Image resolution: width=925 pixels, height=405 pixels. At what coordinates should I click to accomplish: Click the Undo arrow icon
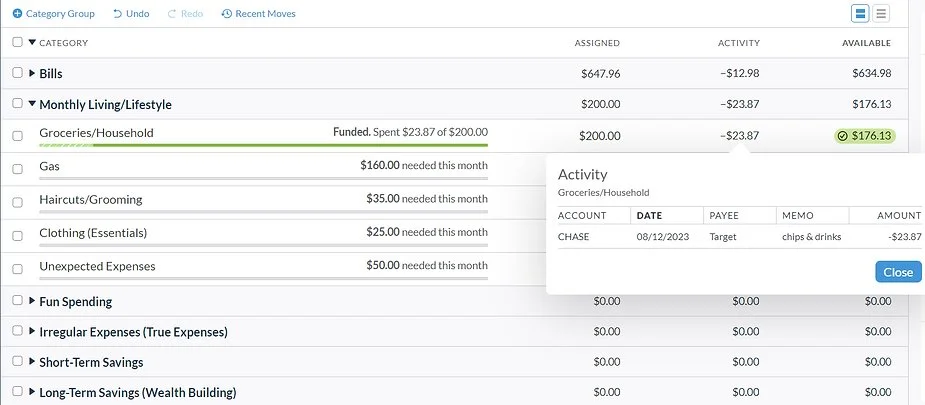coord(118,14)
